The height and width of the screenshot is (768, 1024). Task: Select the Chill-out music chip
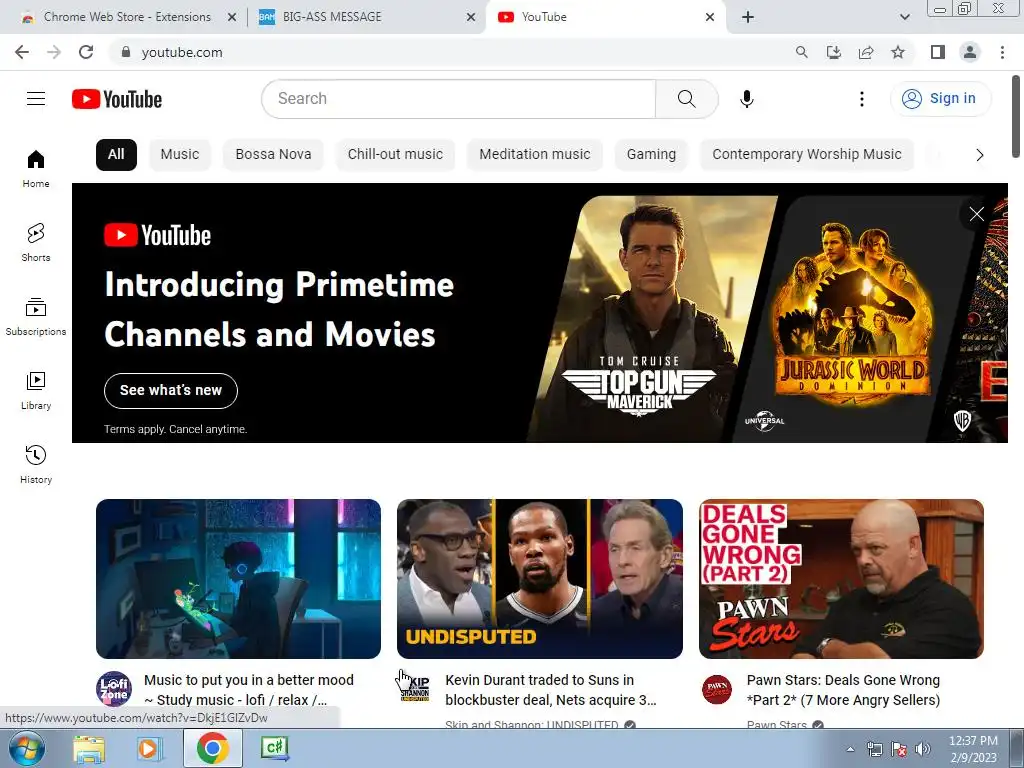395,155
